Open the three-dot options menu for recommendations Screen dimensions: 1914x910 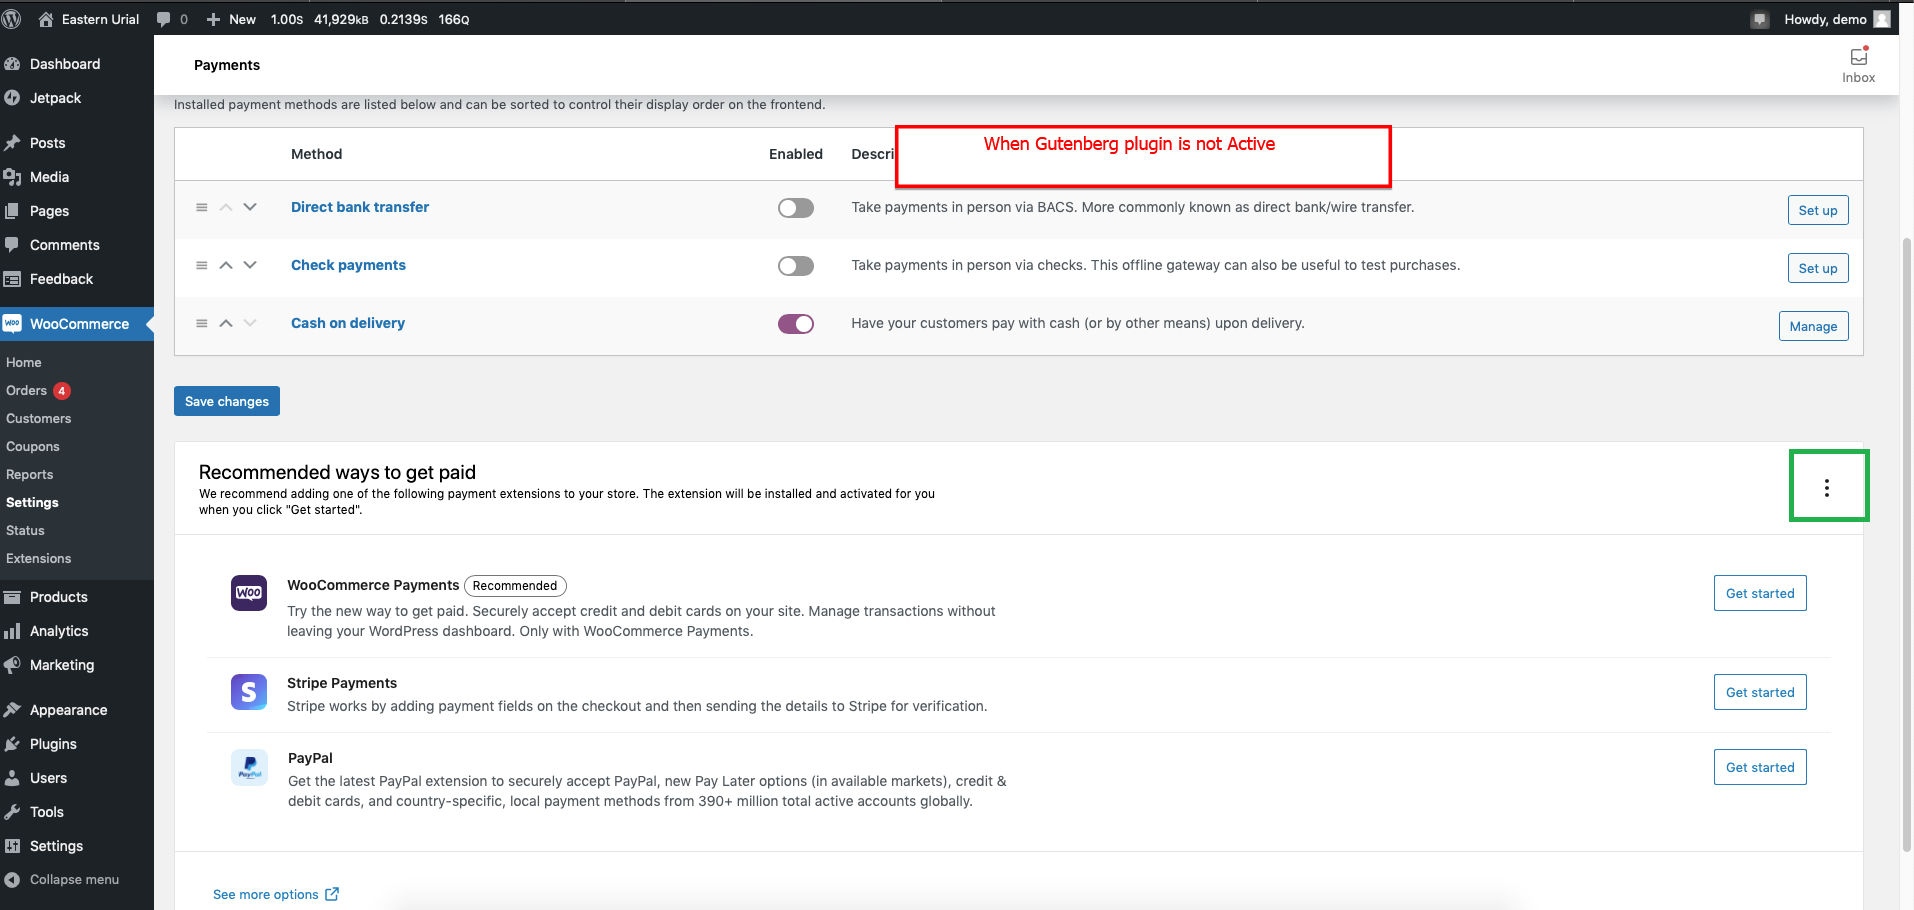click(x=1828, y=487)
